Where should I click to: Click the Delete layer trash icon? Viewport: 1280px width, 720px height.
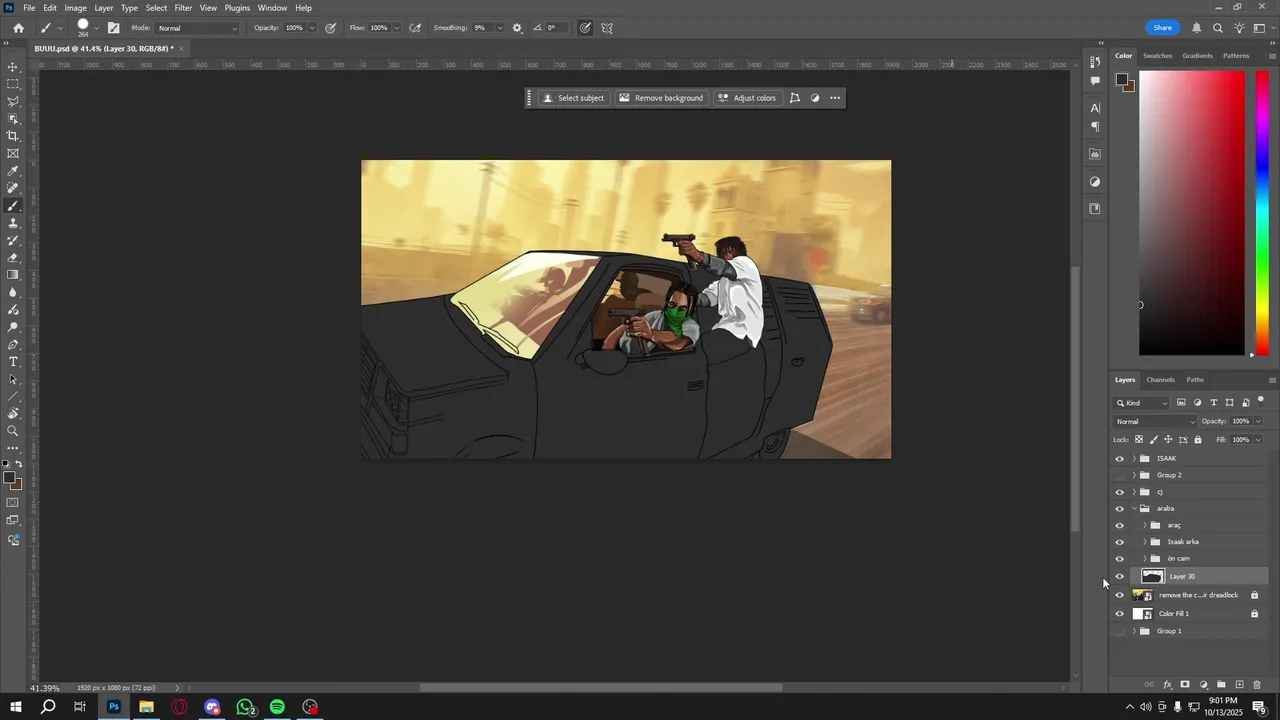[x=1257, y=685]
